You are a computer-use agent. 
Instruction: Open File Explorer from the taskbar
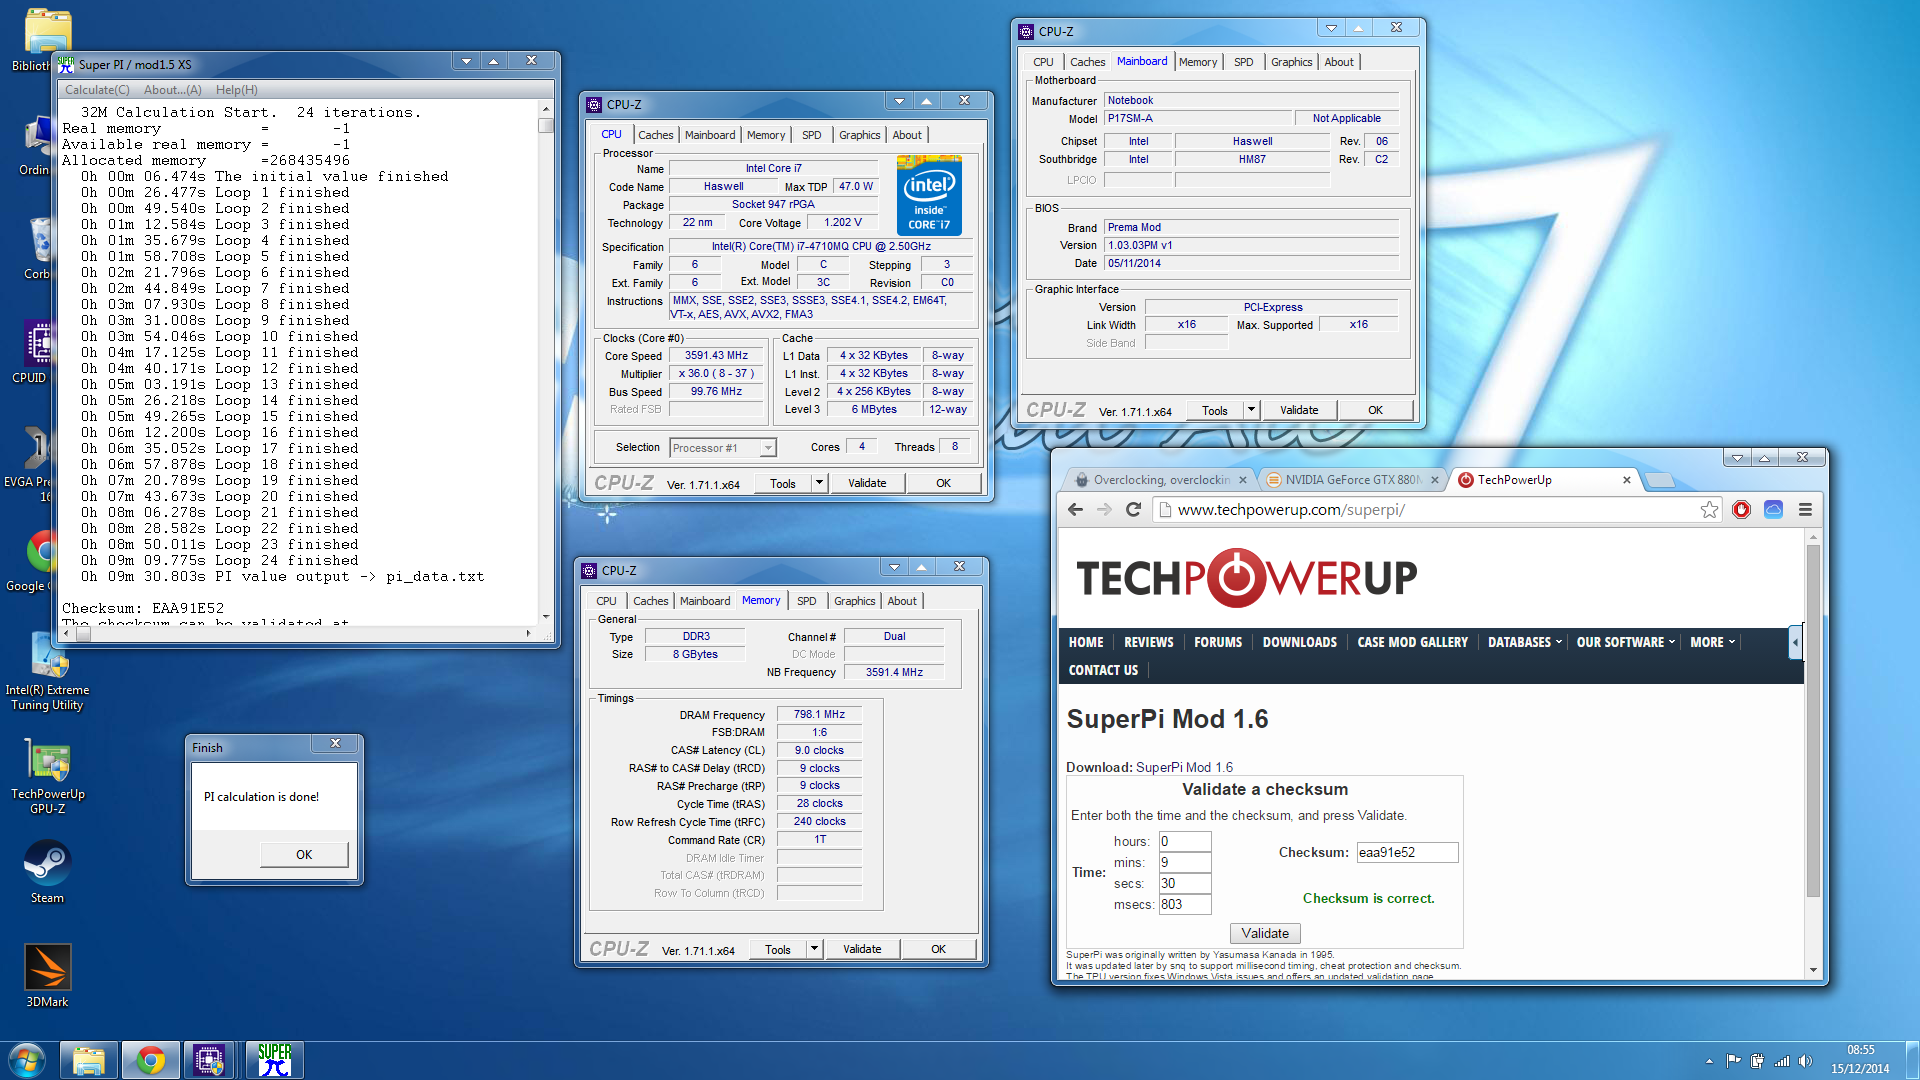(88, 1060)
